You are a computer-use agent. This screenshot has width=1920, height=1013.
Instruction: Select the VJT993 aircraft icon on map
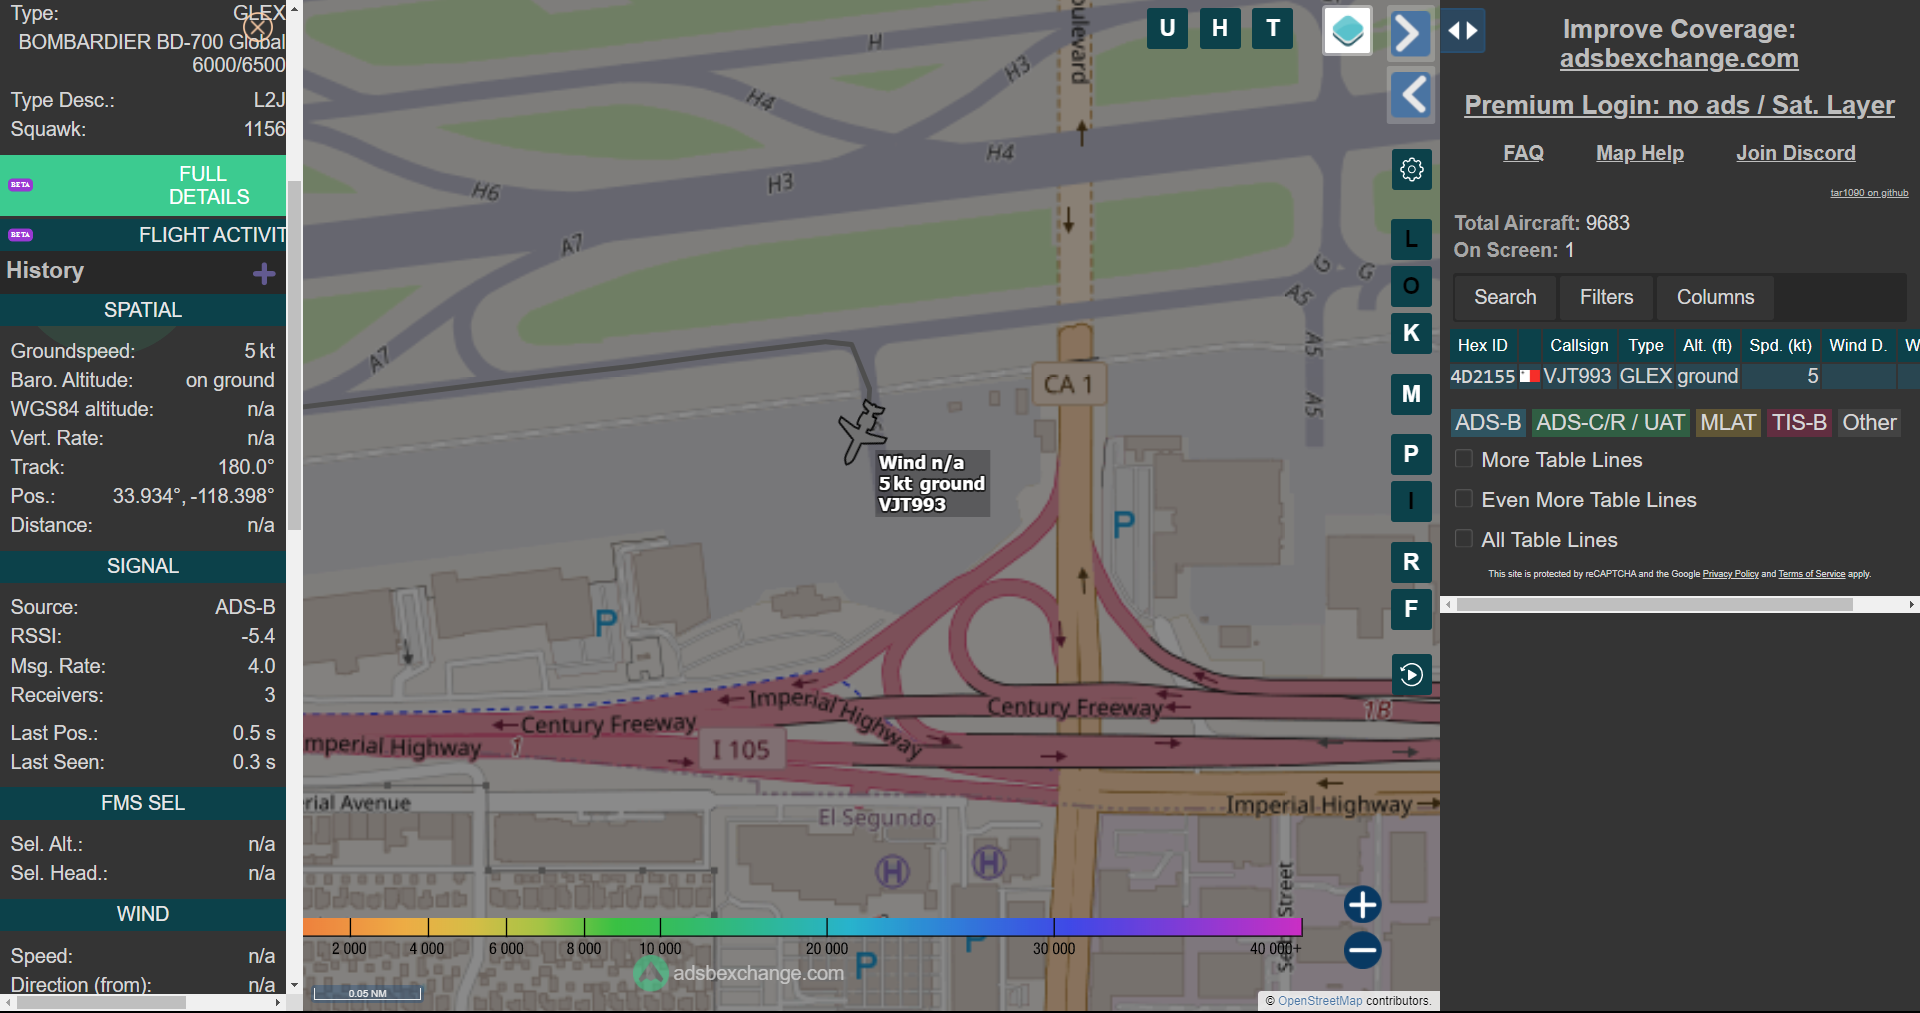coord(862,431)
